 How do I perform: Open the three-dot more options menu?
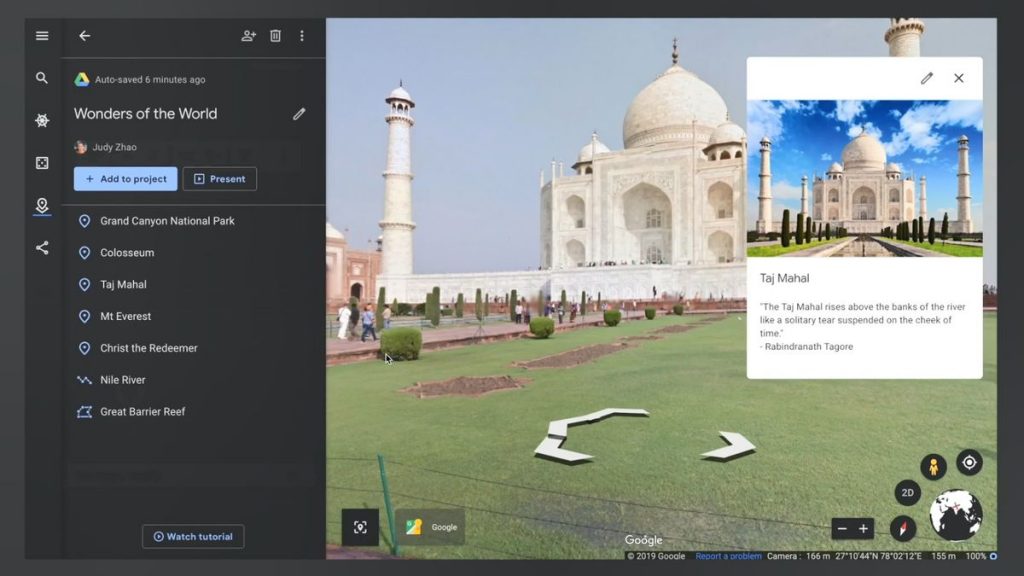(x=302, y=36)
